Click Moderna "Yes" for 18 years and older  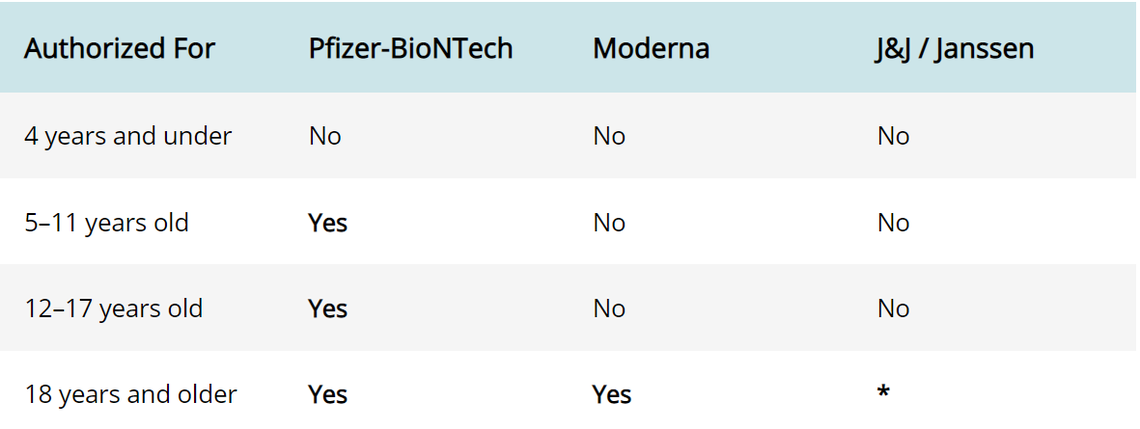pyautogui.click(x=612, y=394)
